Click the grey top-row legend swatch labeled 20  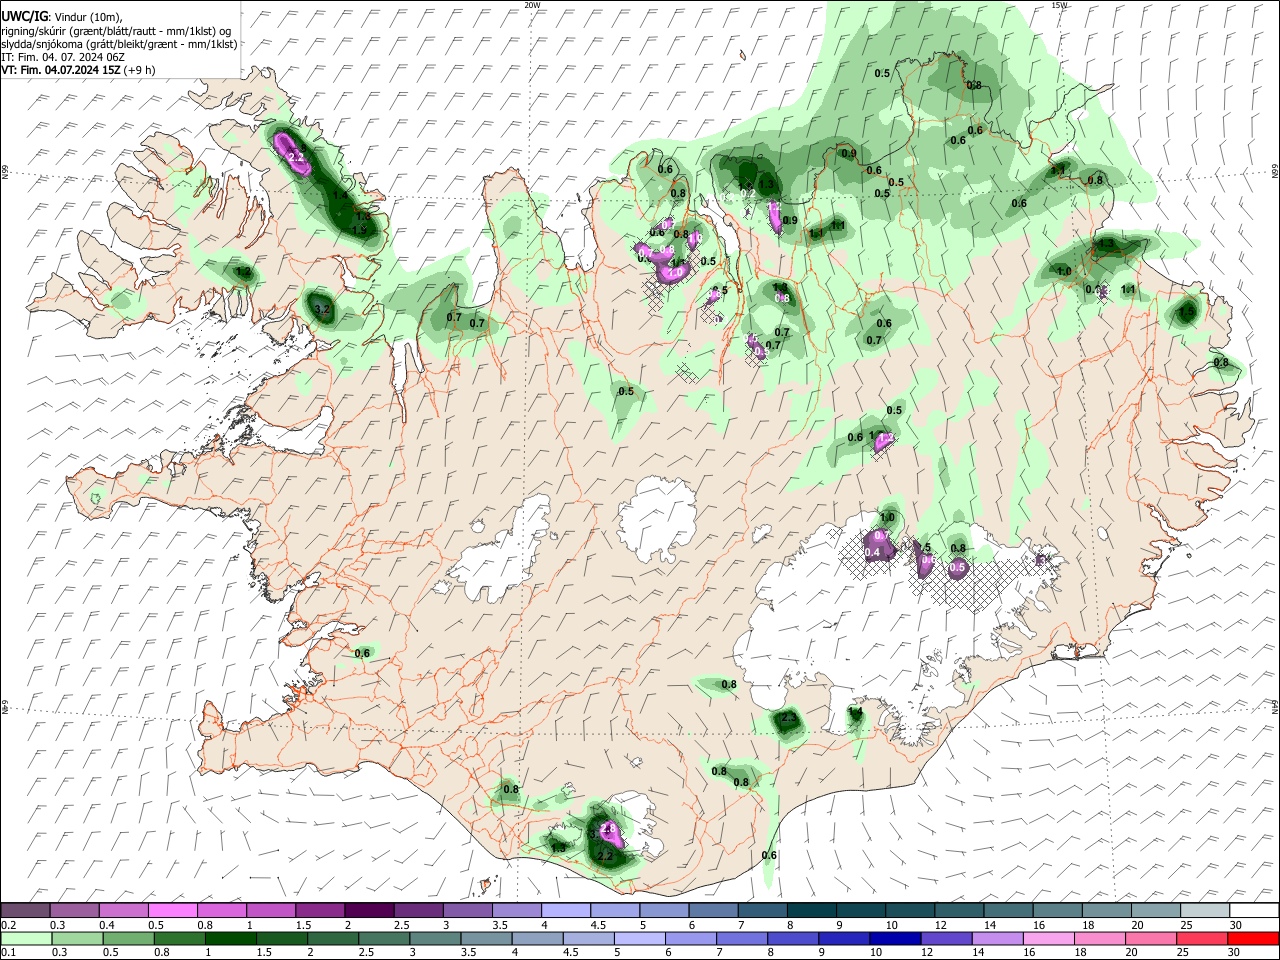(x=1156, y=911)
